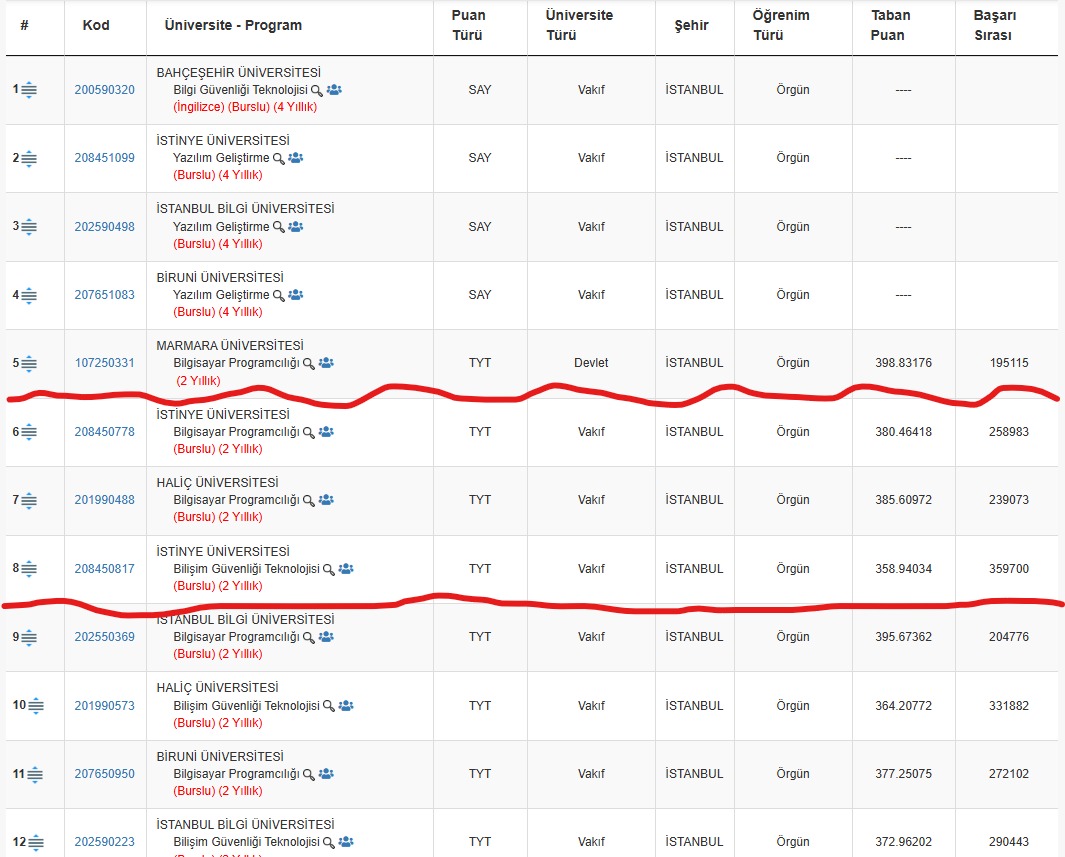Click magnifier icon for Biruni Bilgisayar Programcılığı
Image resolution: width=1065 pixels, height=857 pixels.
(308, 775)
